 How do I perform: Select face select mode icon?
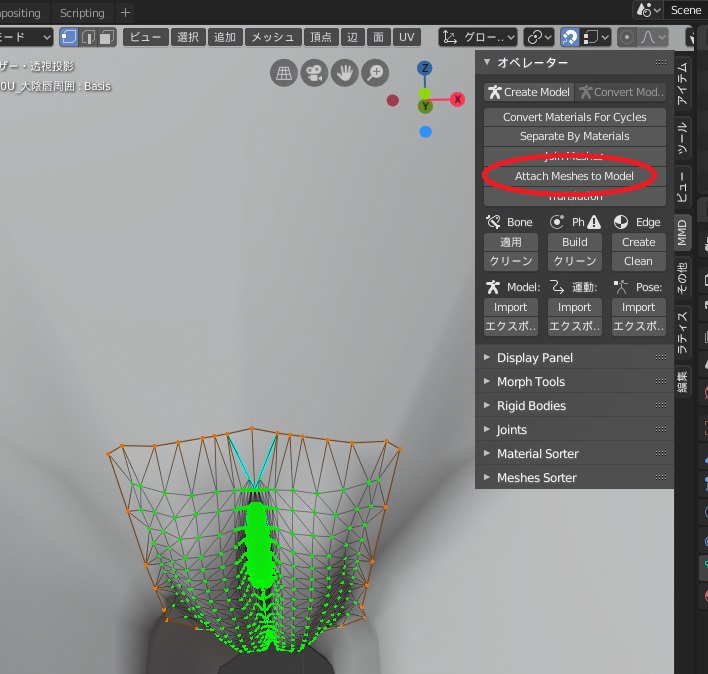(106, 37)
